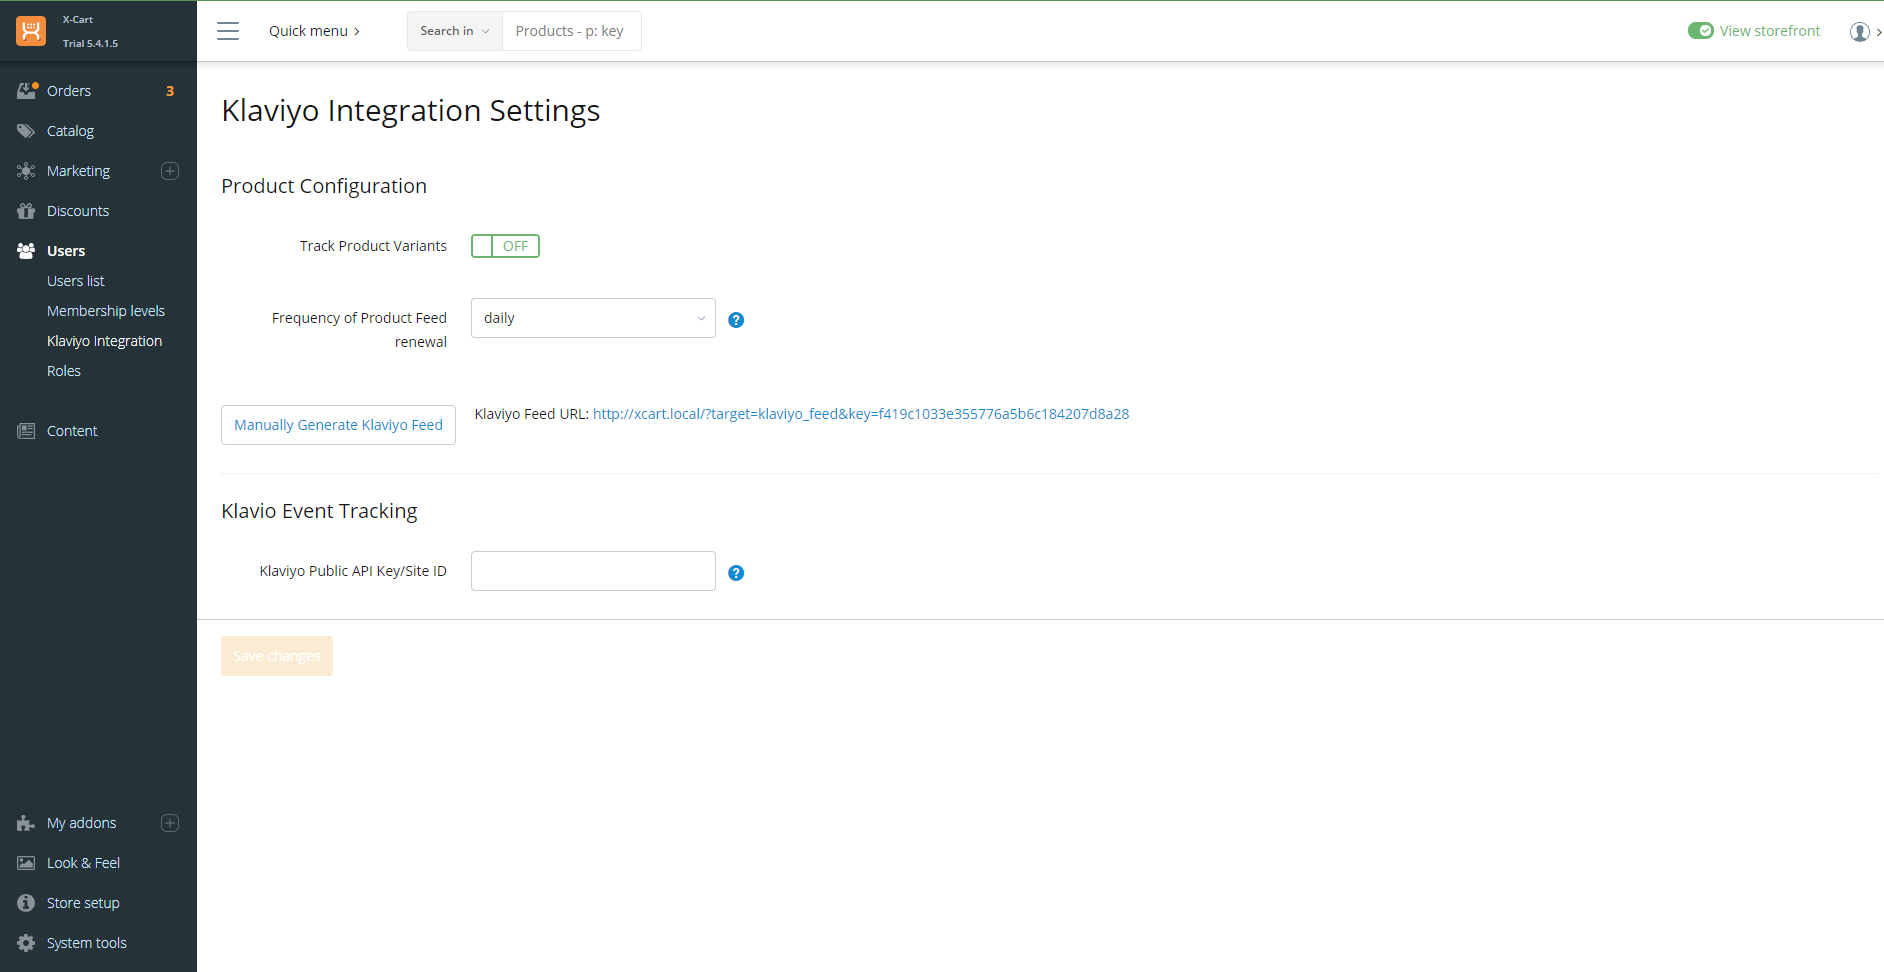This screenshot has width=1884, height=972.
Task: Click the Products search input field
Action: tap(572, 31)
